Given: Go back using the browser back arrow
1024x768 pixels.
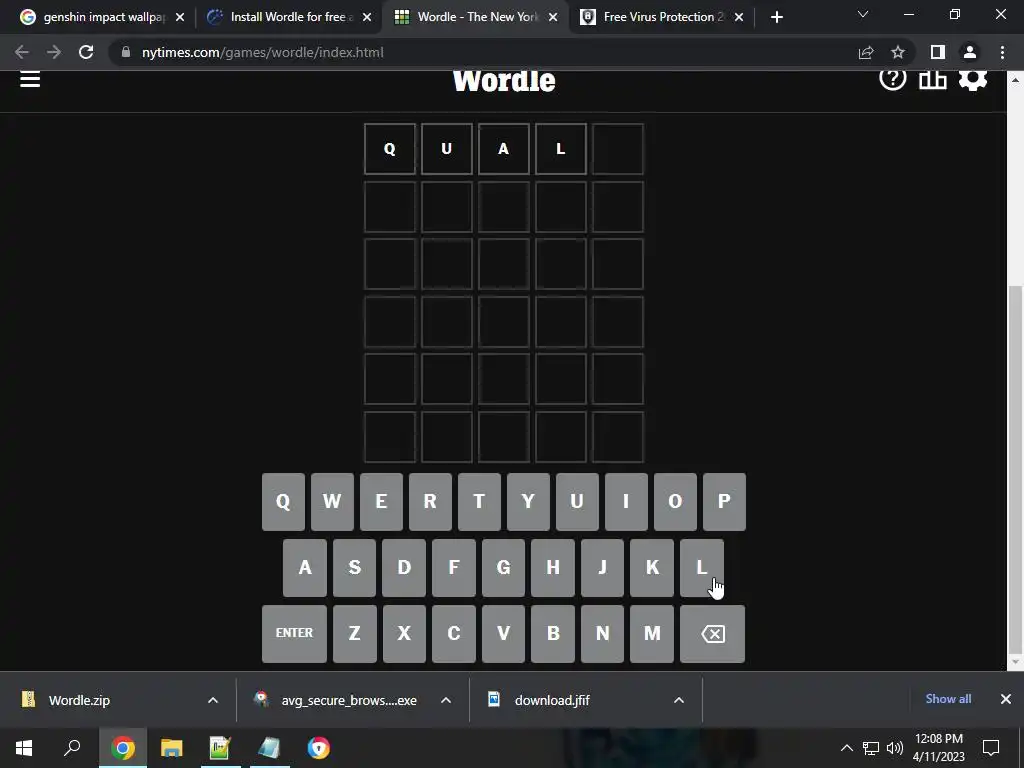Looking at the screenshot, I should pos(22,52).
